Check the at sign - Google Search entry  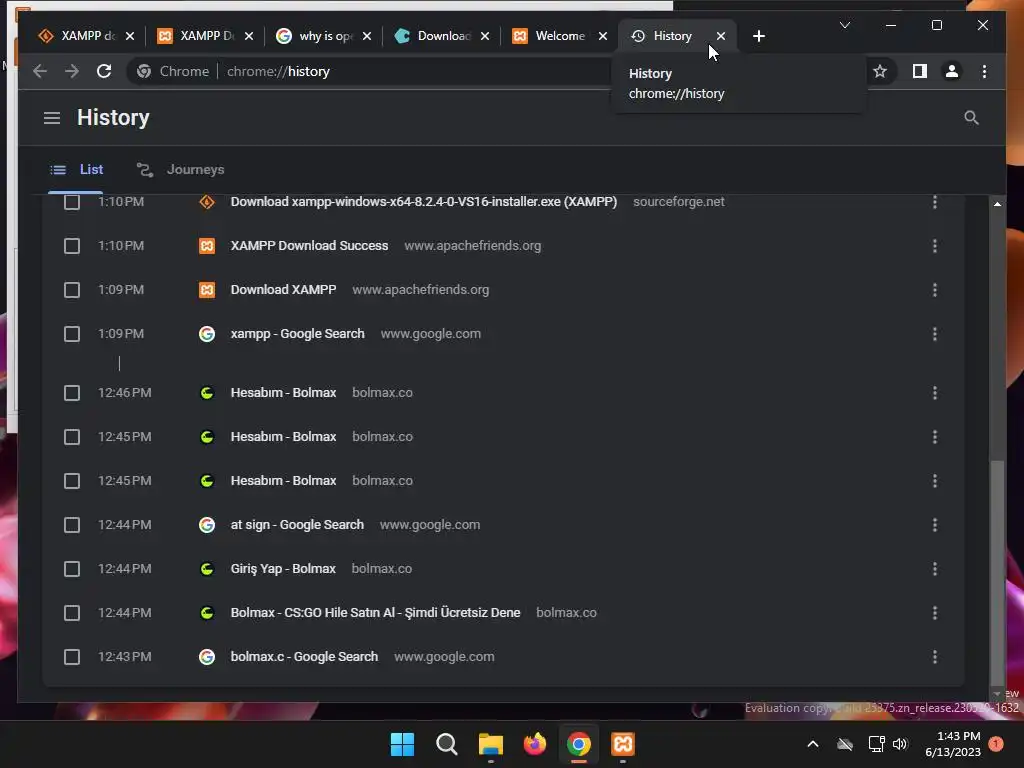pyautogui.click(x=72, y=525)
